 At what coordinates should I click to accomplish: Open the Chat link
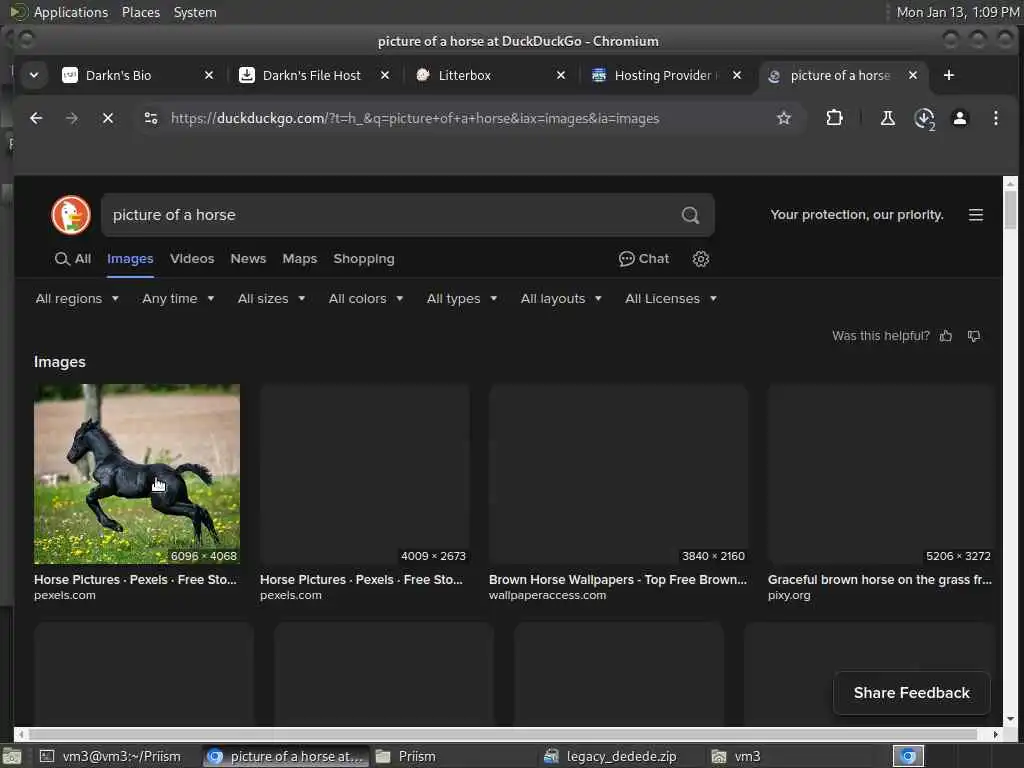tap(644, 259)
